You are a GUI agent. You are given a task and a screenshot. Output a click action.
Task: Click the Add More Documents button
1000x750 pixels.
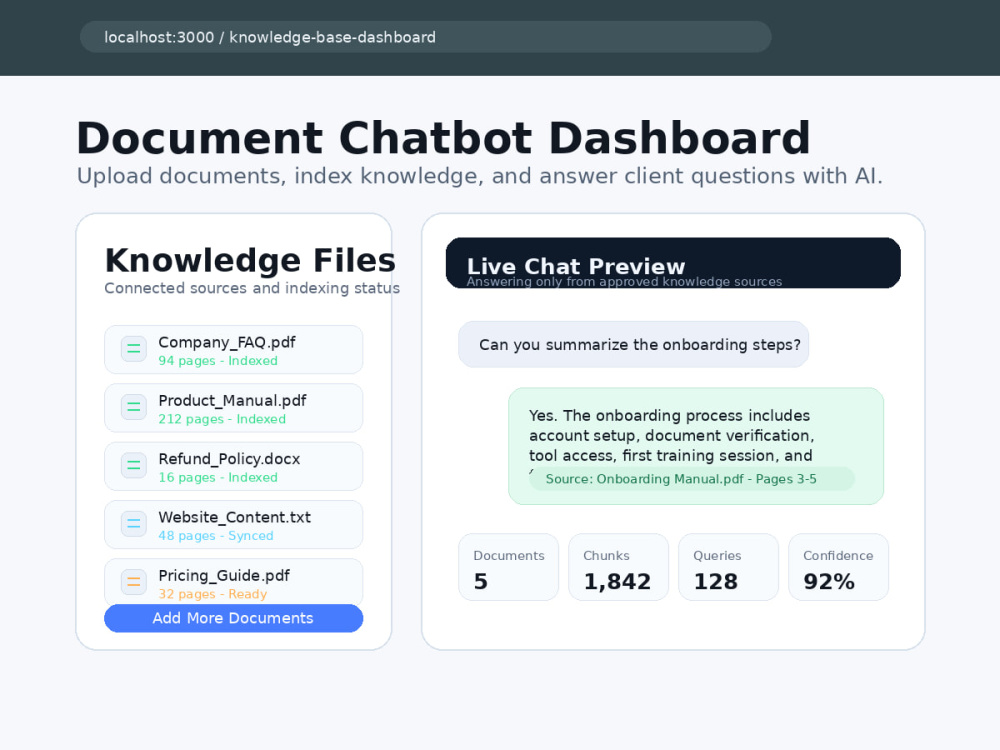click(x=233, y=618)
